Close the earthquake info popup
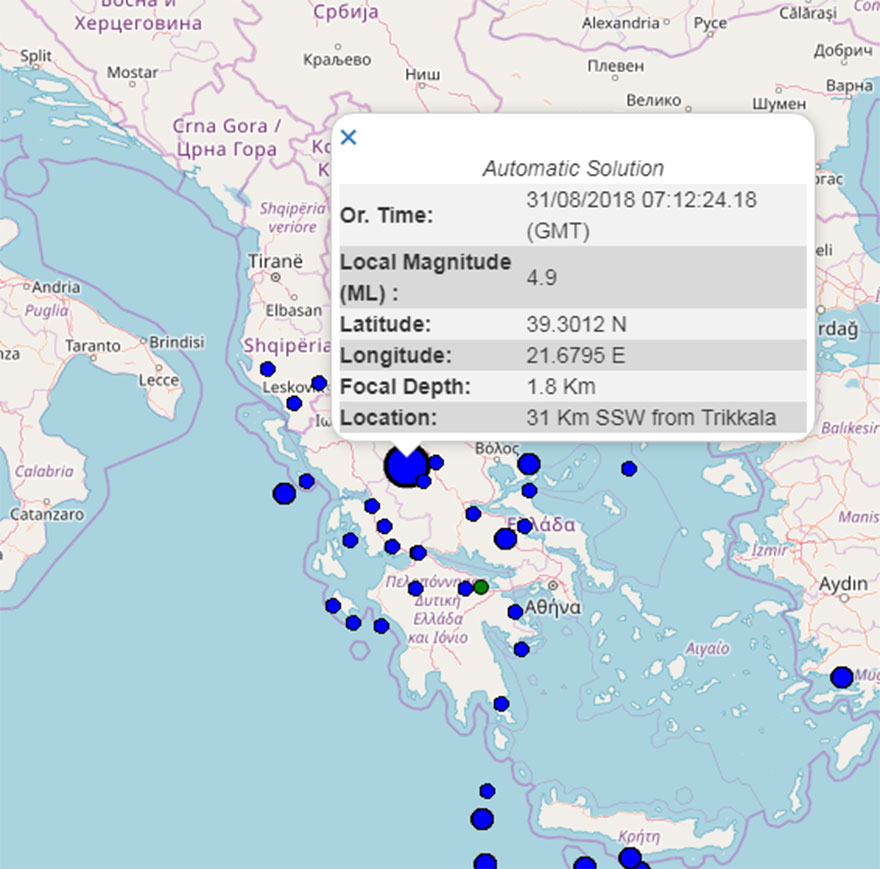 [348, 137]
